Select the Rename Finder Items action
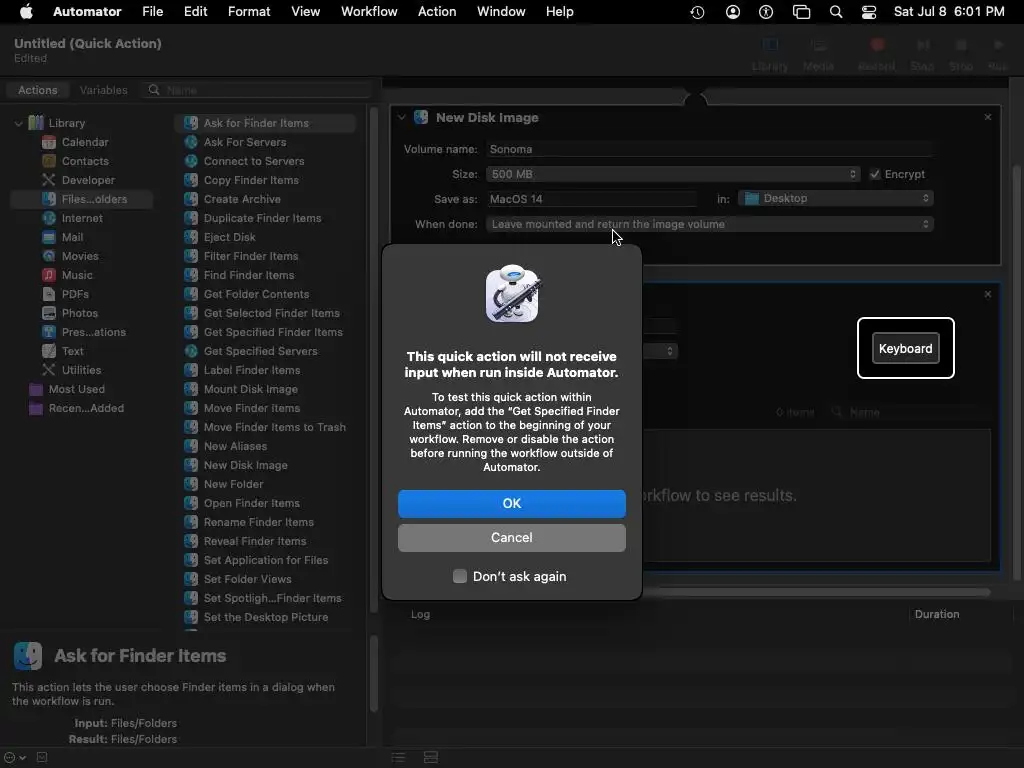The height and width of the screenshot is (768, 1024). 259,522
